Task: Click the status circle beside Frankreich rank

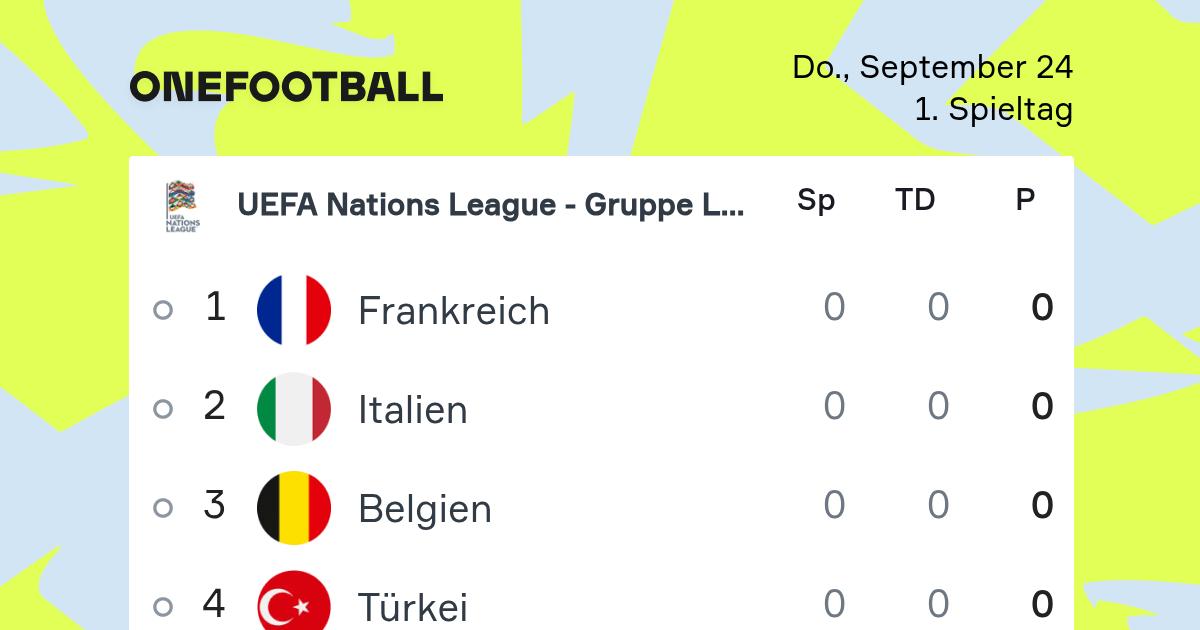Action: click(x=163, y=310)
